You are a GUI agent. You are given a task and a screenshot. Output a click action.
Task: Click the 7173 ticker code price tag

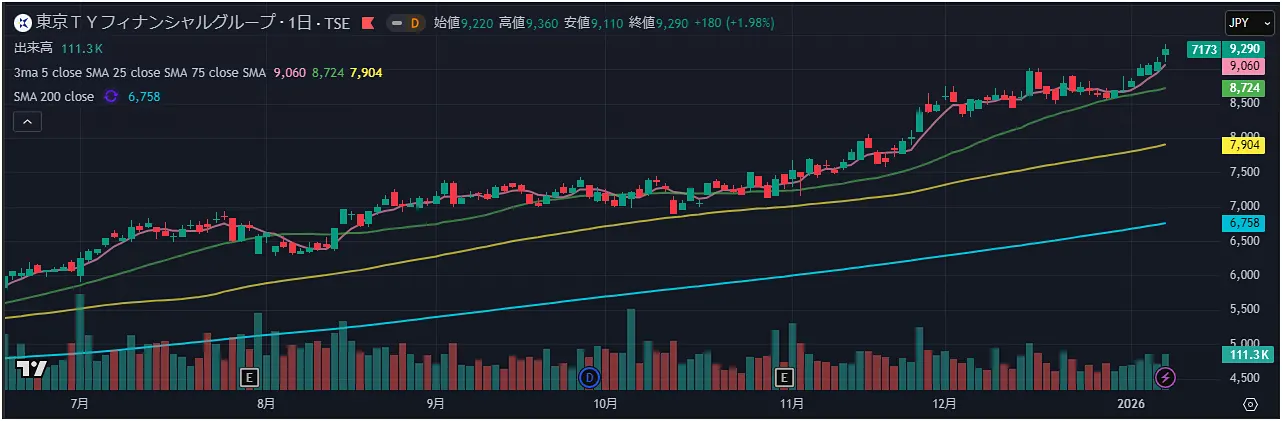pos(1203,49)
